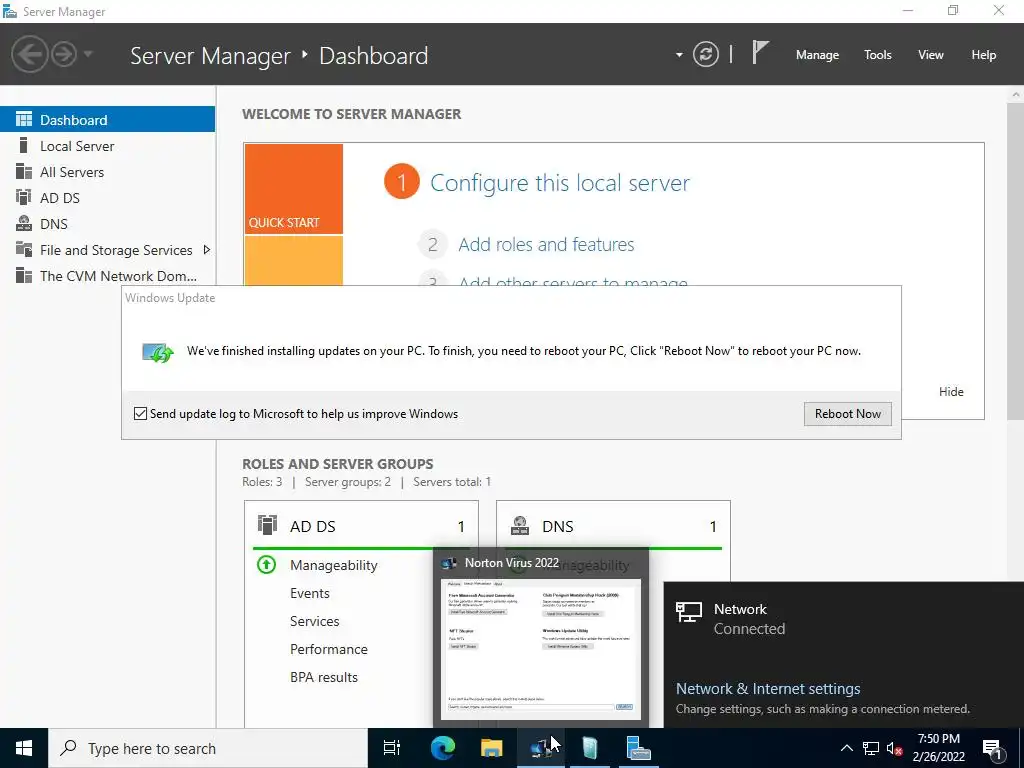Open Norton Virus 2022 preview thumbnail
This screenshot has width=1024, height=768.
541,649
